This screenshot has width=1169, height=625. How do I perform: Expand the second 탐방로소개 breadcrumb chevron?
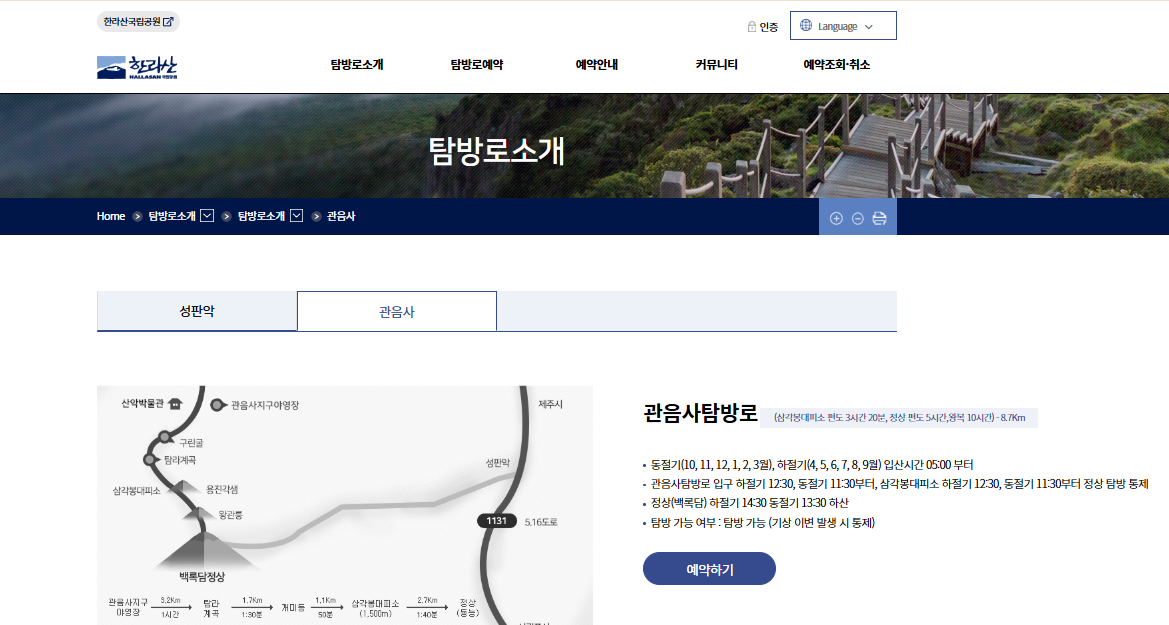tap(297, 215)
